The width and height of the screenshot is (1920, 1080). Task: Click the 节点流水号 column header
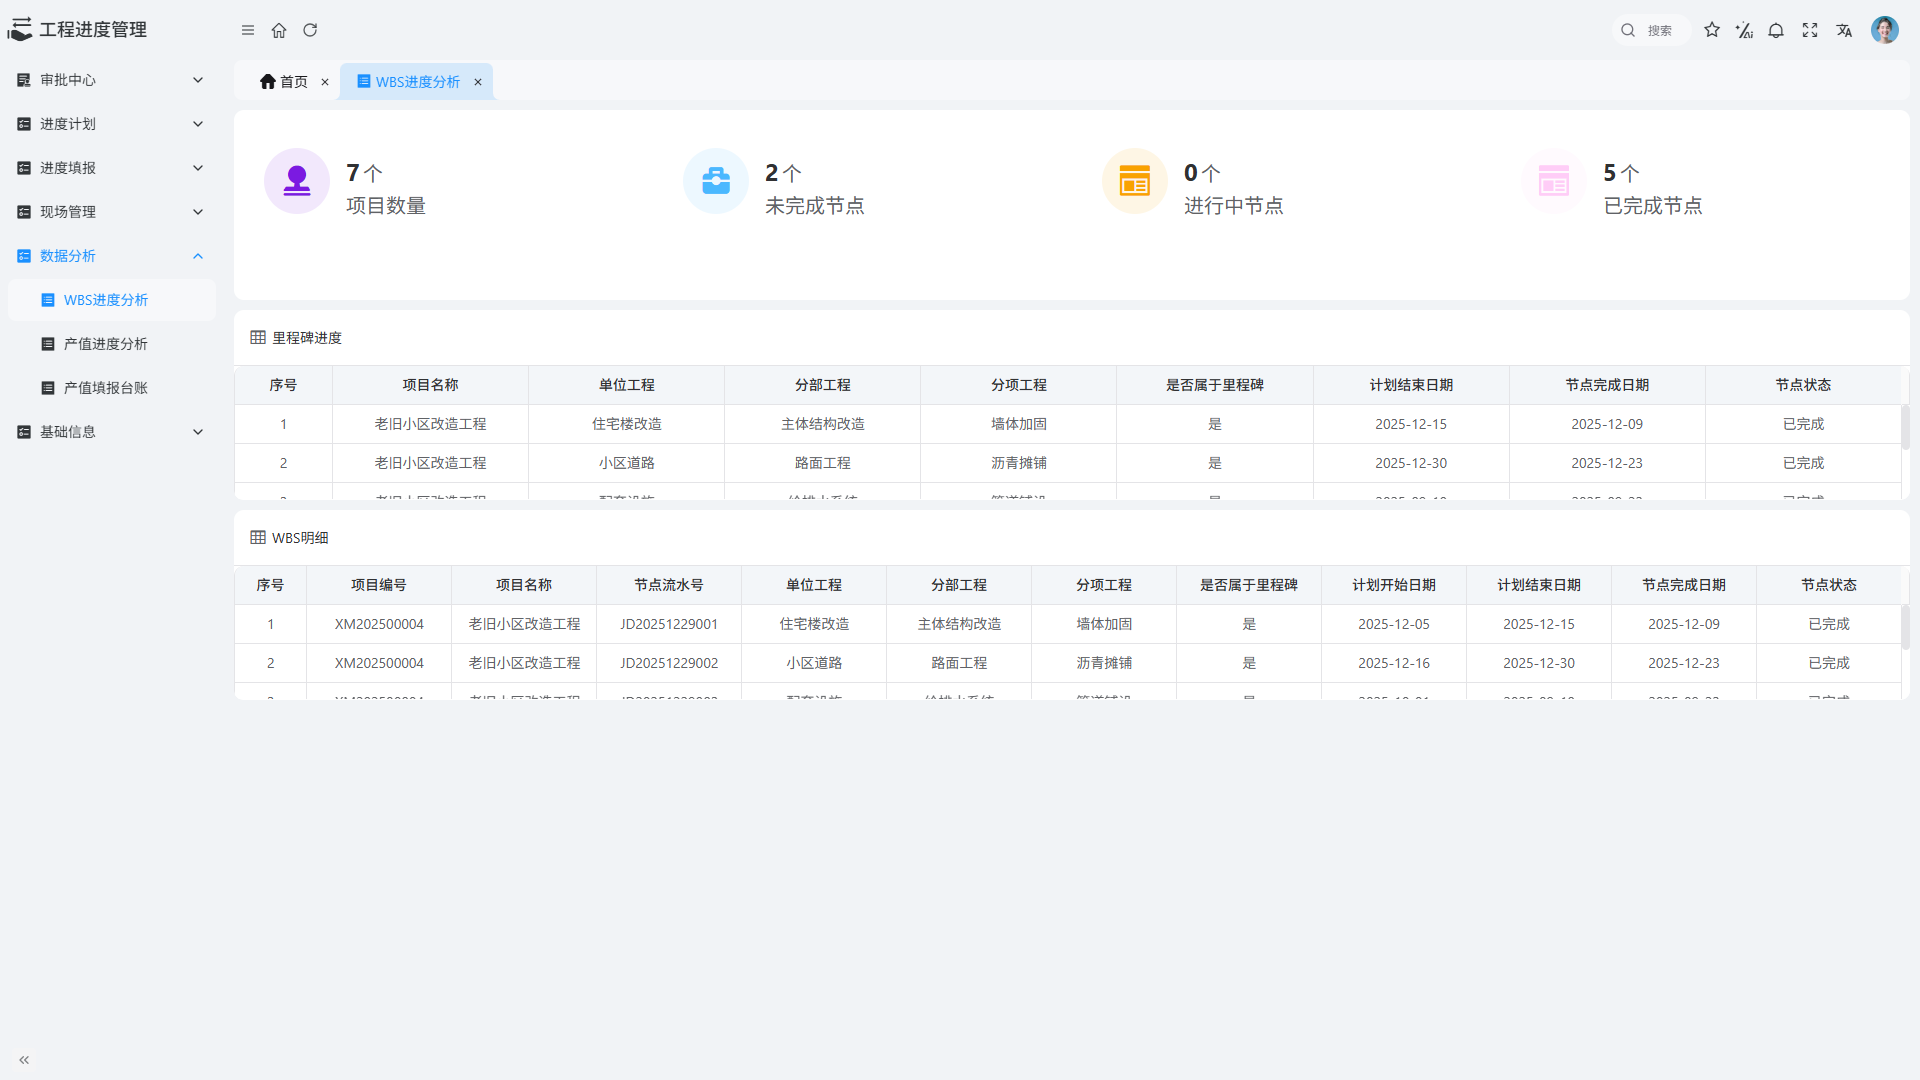(x=669, y=585)
